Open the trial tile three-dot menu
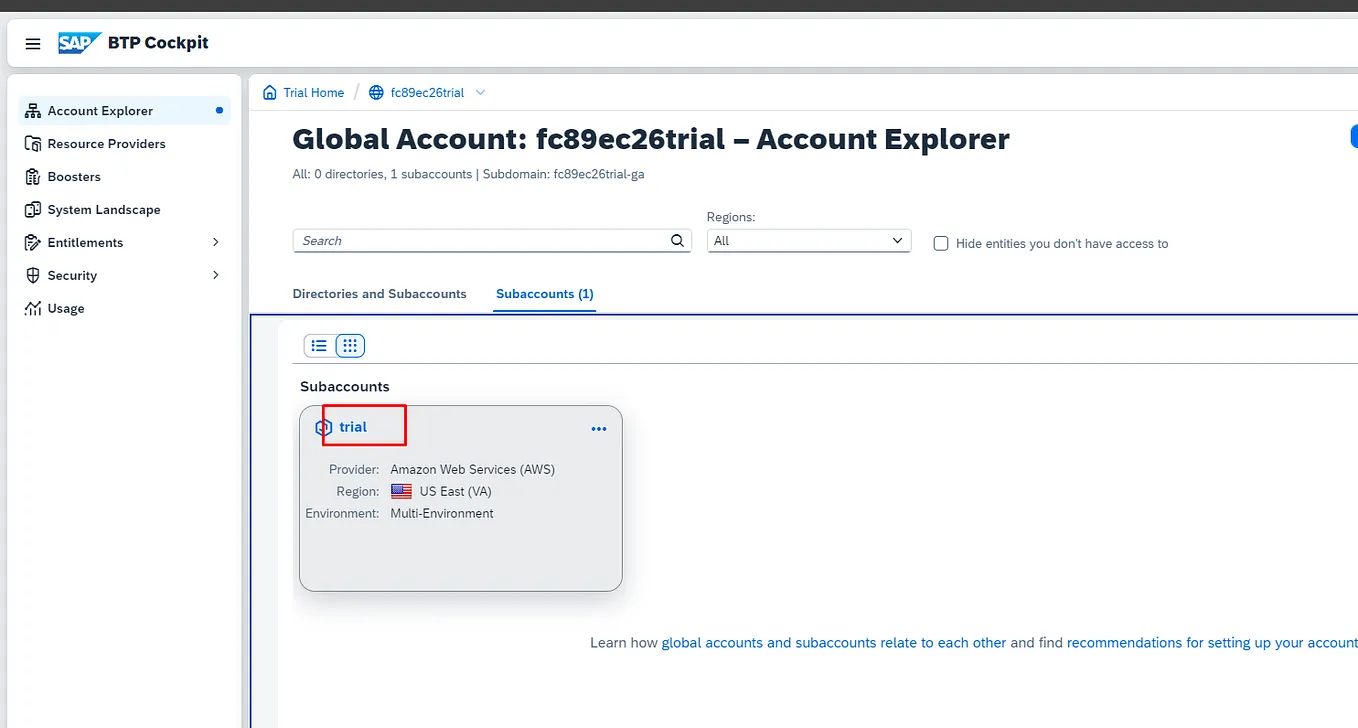The height and width of the screenshot is (728, 1358). [x=599, y=429]
